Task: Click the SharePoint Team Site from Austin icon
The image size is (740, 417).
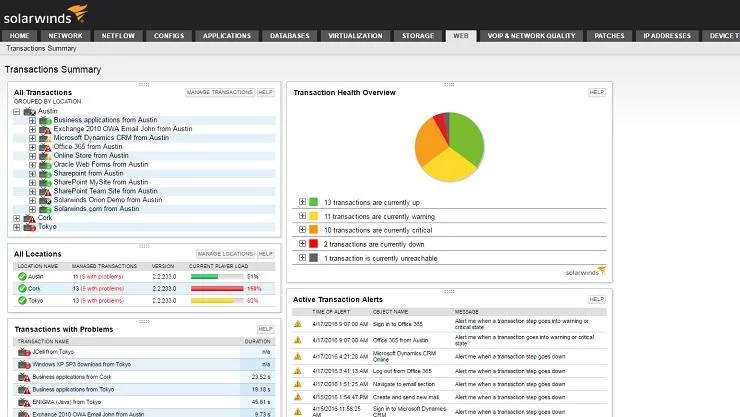Action: (x=45, y=192)
